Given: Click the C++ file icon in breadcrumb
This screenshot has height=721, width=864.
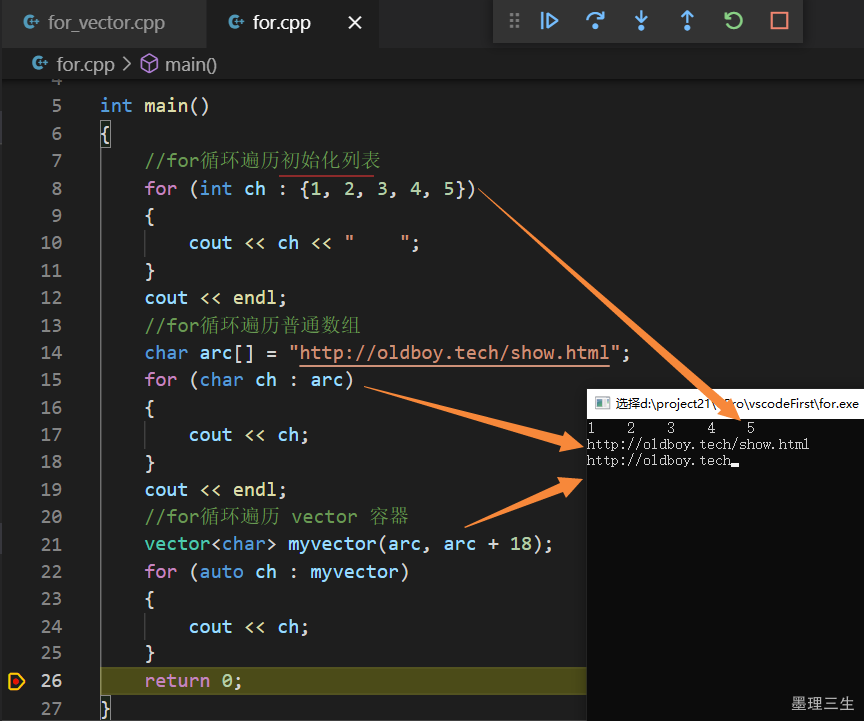Looking at the screenshot, I should pos(40,63).
